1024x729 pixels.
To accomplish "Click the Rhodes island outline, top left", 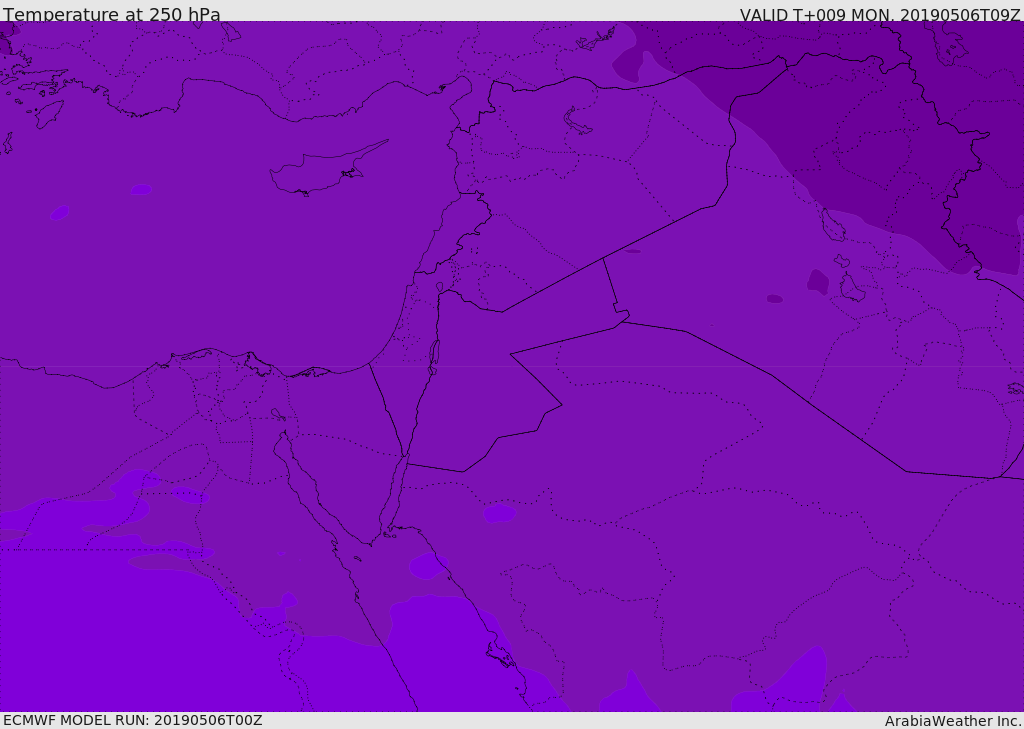I will [x=48, y=113].
